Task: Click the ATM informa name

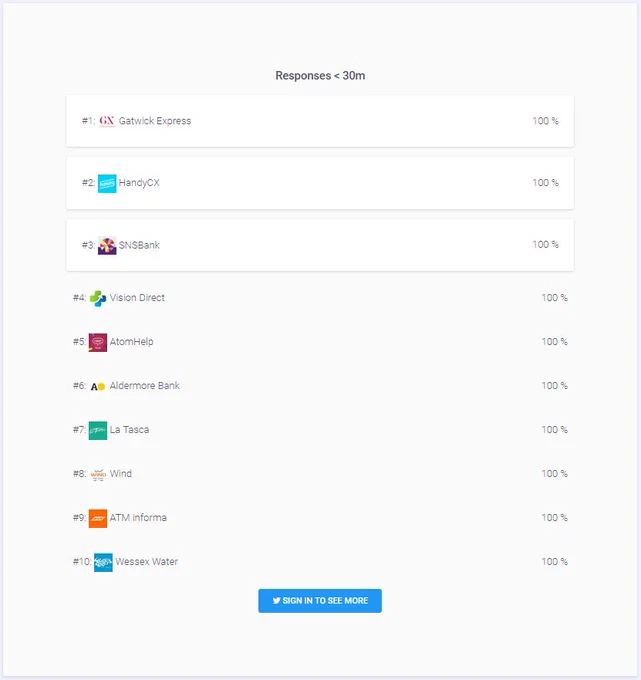Action: 138,518
